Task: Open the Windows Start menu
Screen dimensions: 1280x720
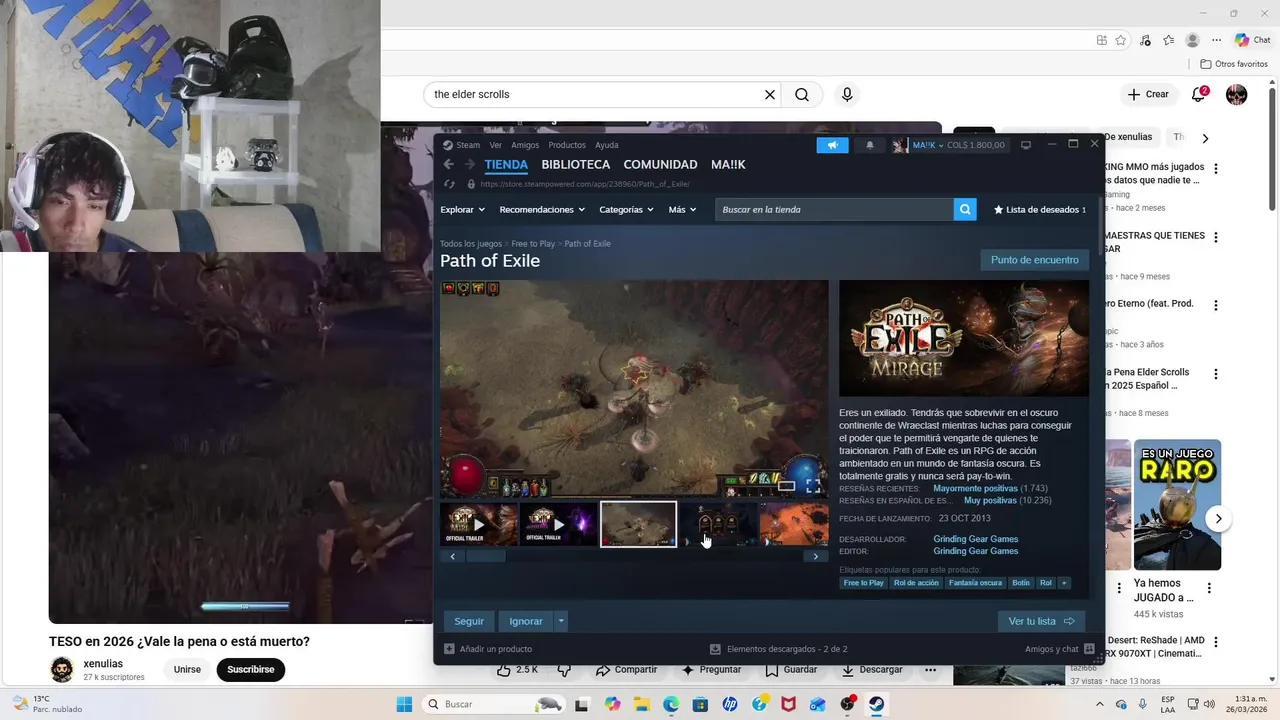Action: pos(403,704)
